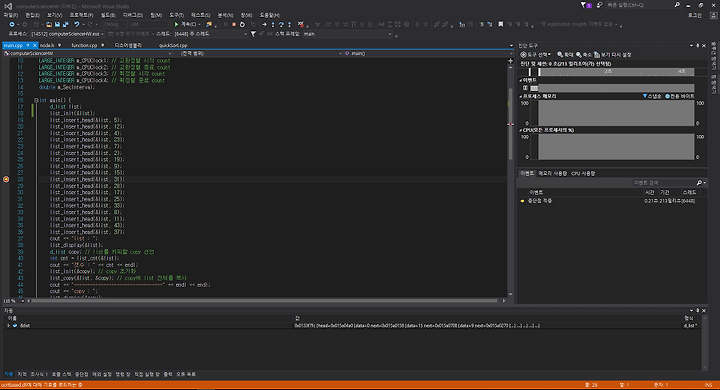
Task: Select the breakpoint hit event row
Action: pos(612,201)
